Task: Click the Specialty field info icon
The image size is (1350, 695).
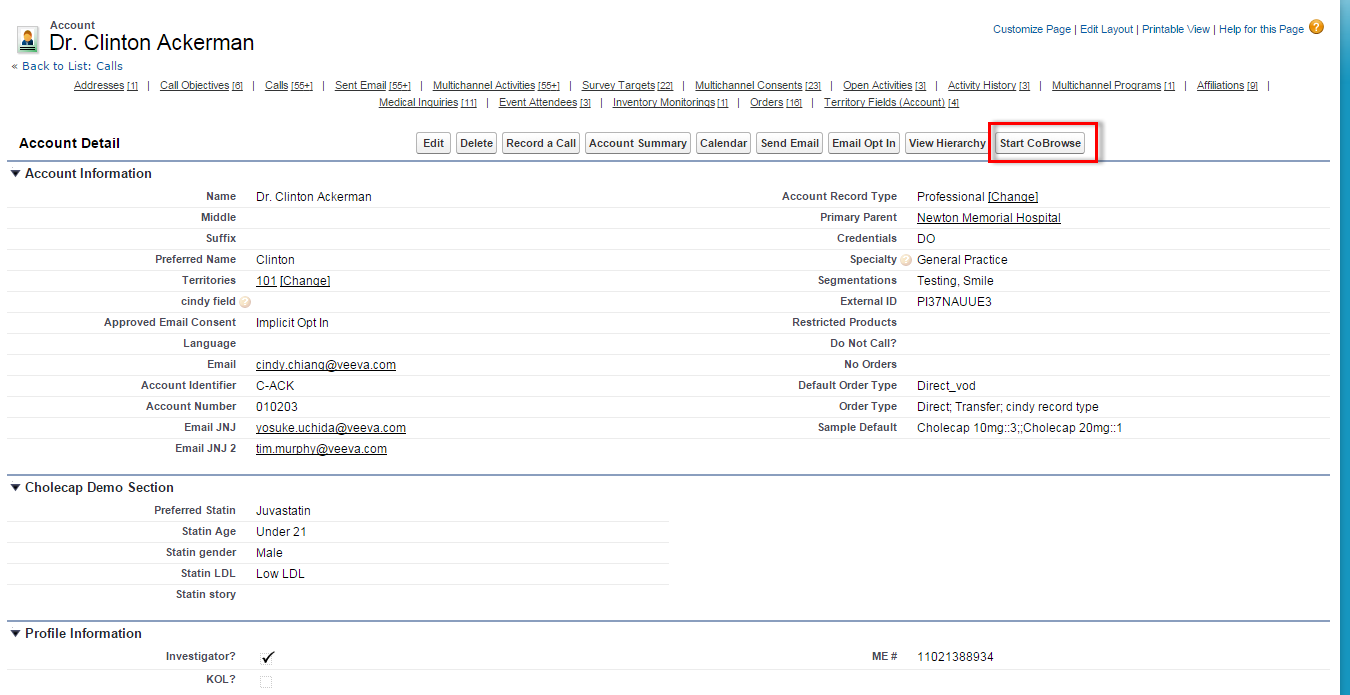Action: click(906, 260)
